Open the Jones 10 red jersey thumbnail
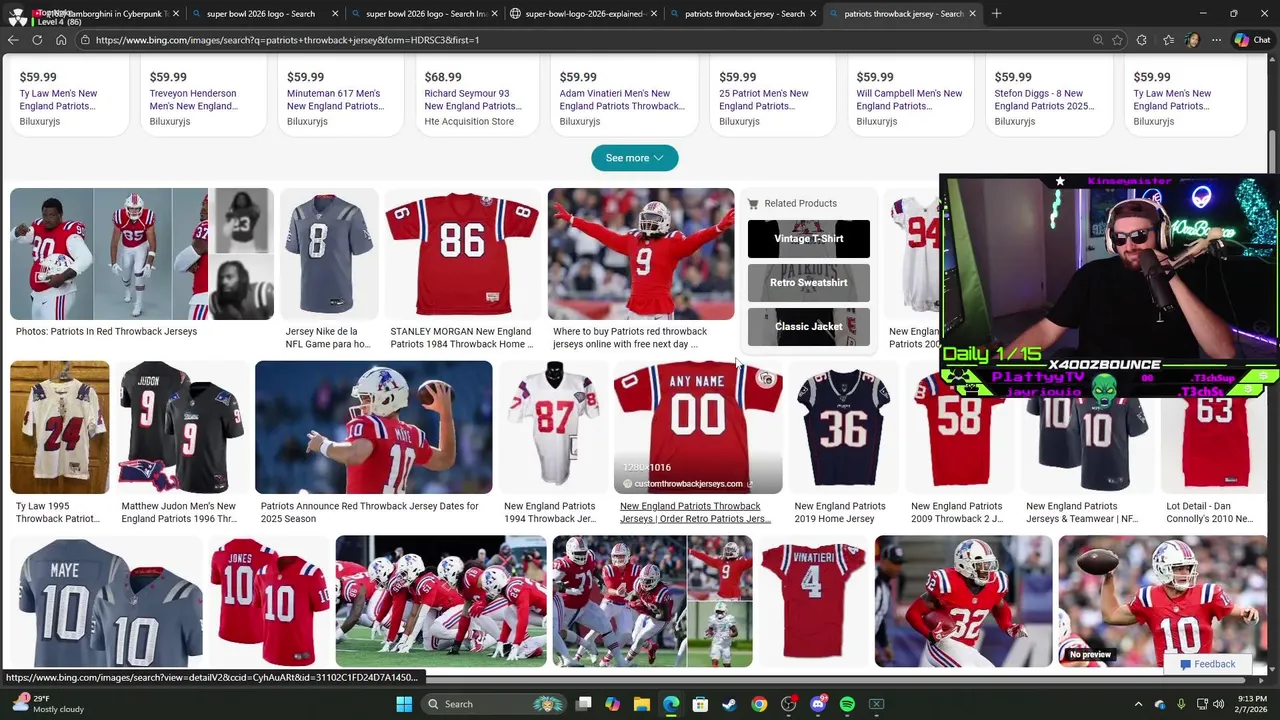Image resolution: width=1280 pixels, height=720 pixels. [x=269, y=601]
